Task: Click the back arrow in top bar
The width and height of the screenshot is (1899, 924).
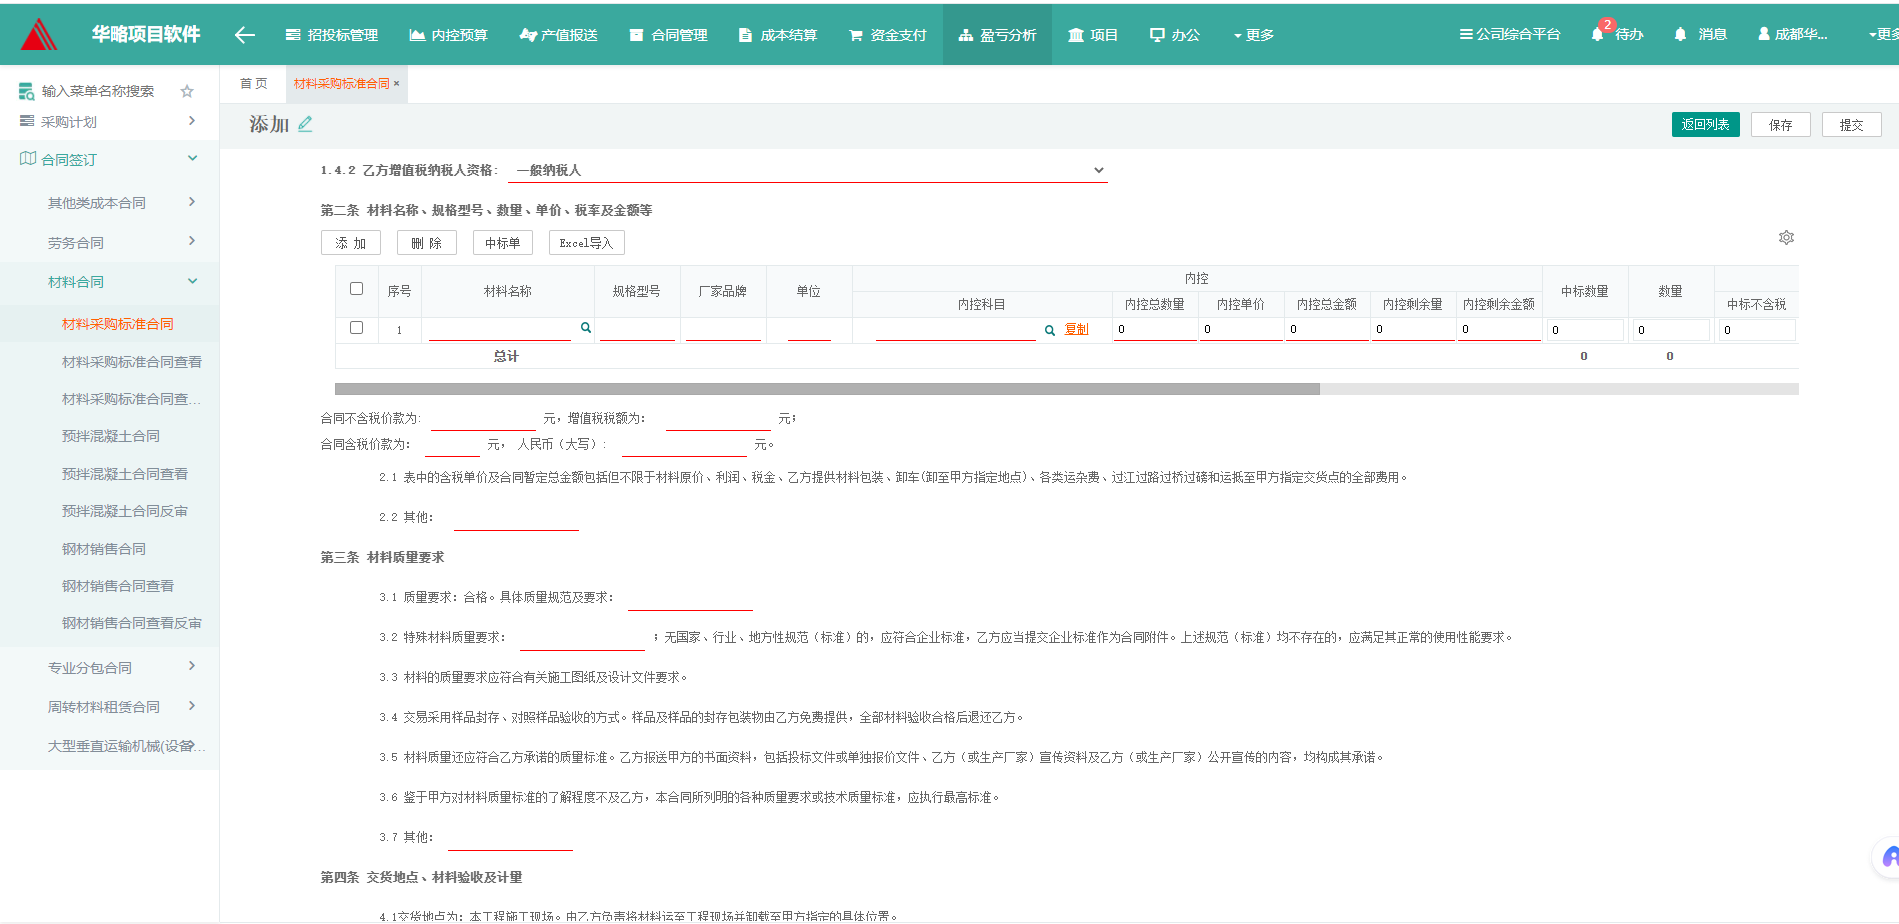Action: coord(245,35)
